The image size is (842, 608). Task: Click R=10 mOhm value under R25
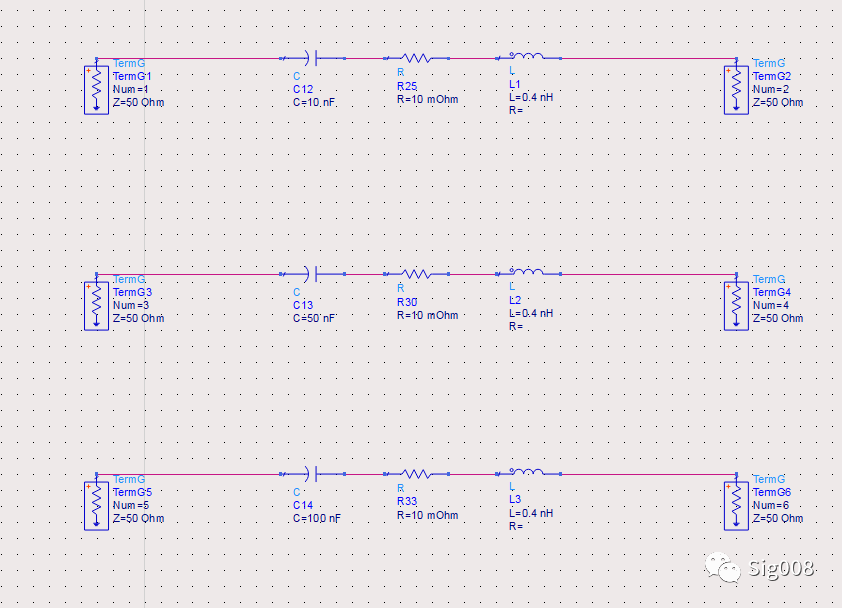pos(427,100)
